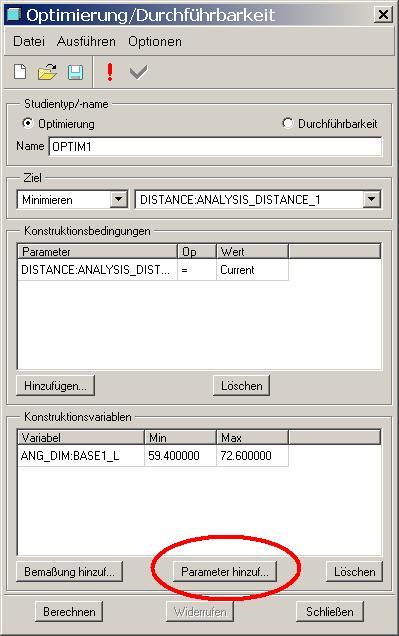The height and width of the screenshot is (636, 399).
Task: Click Hinzufügen... under Konstruktionsbedingungen
Action: [x=55, y=385]
